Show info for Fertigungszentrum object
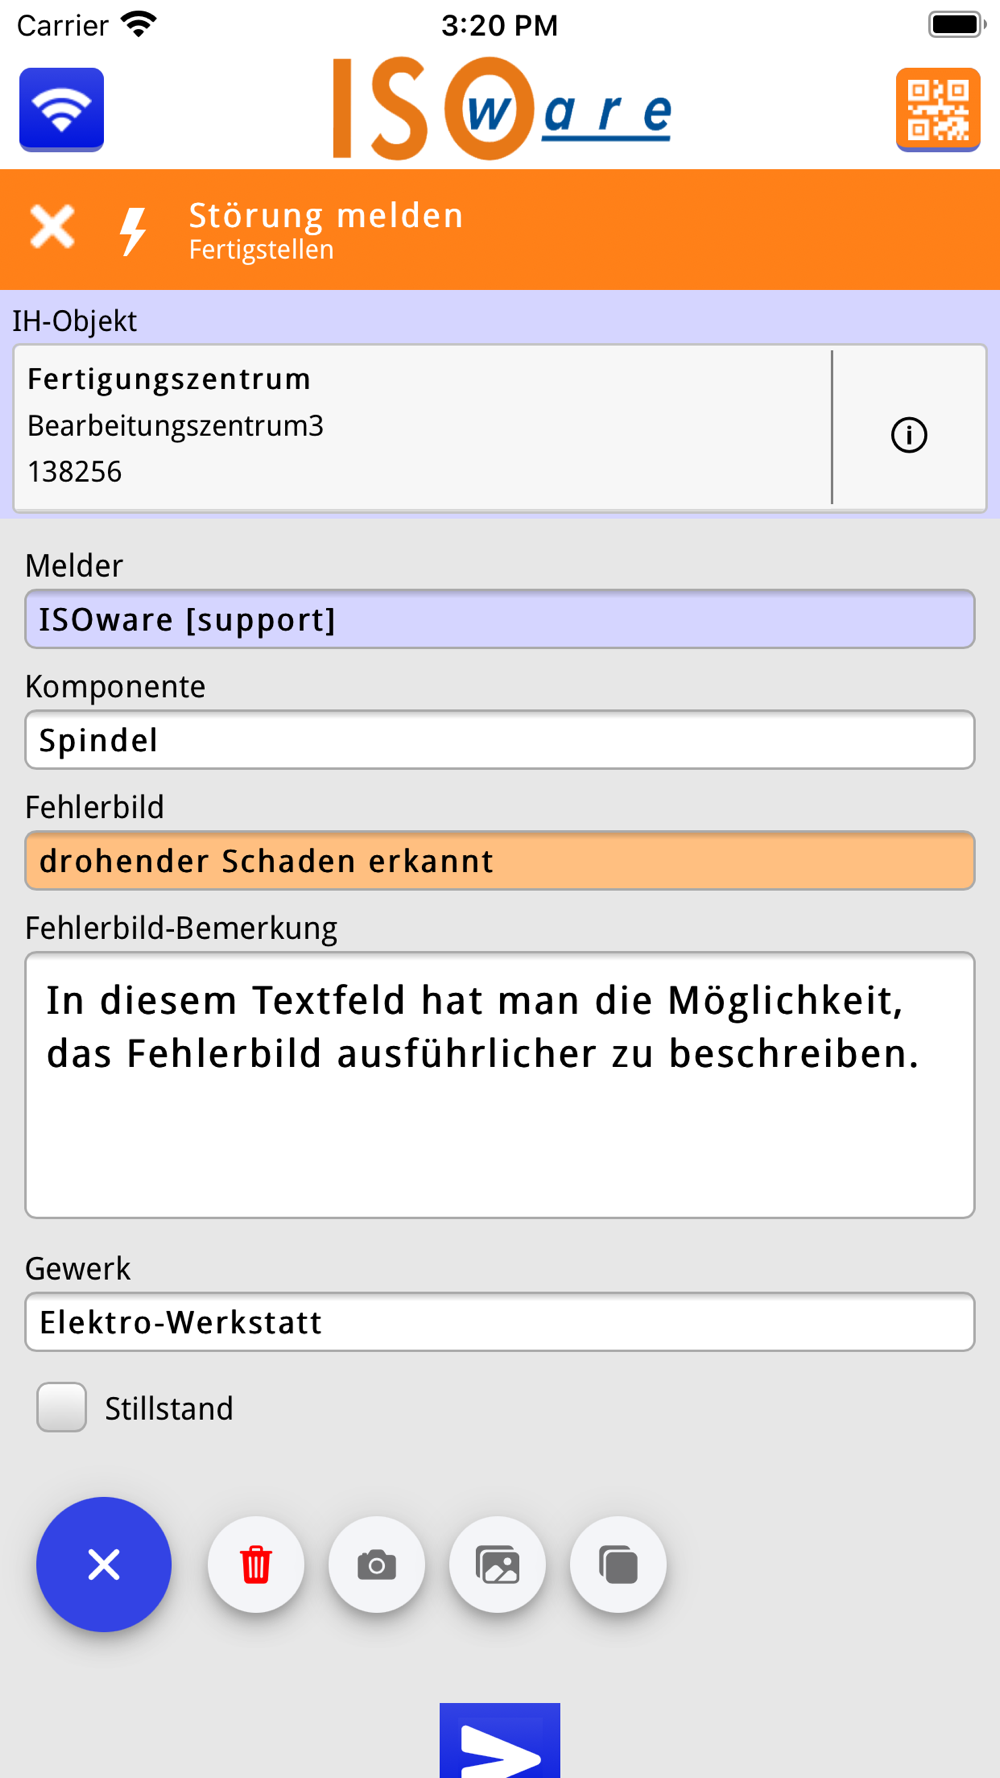 908,435
